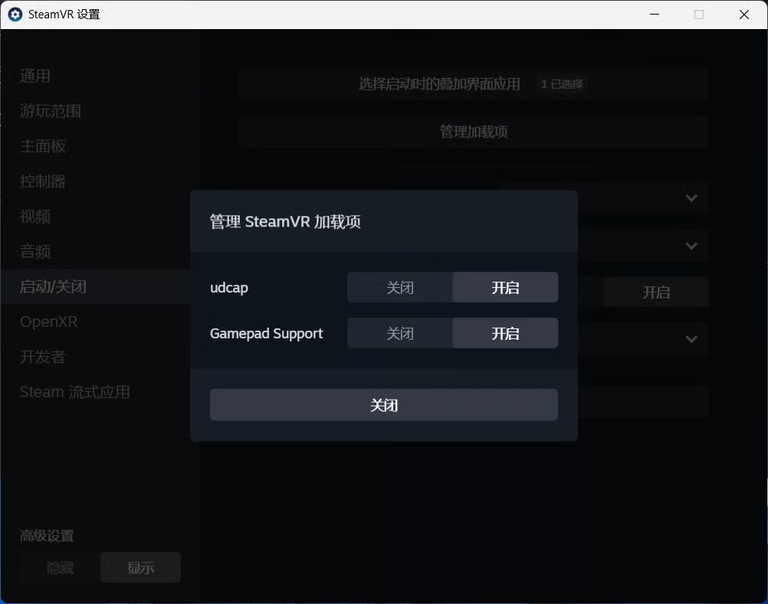This screenshot has height=604, width=768.
Task: Open the OpenXR settings section
Action: [x=48, y=322]
